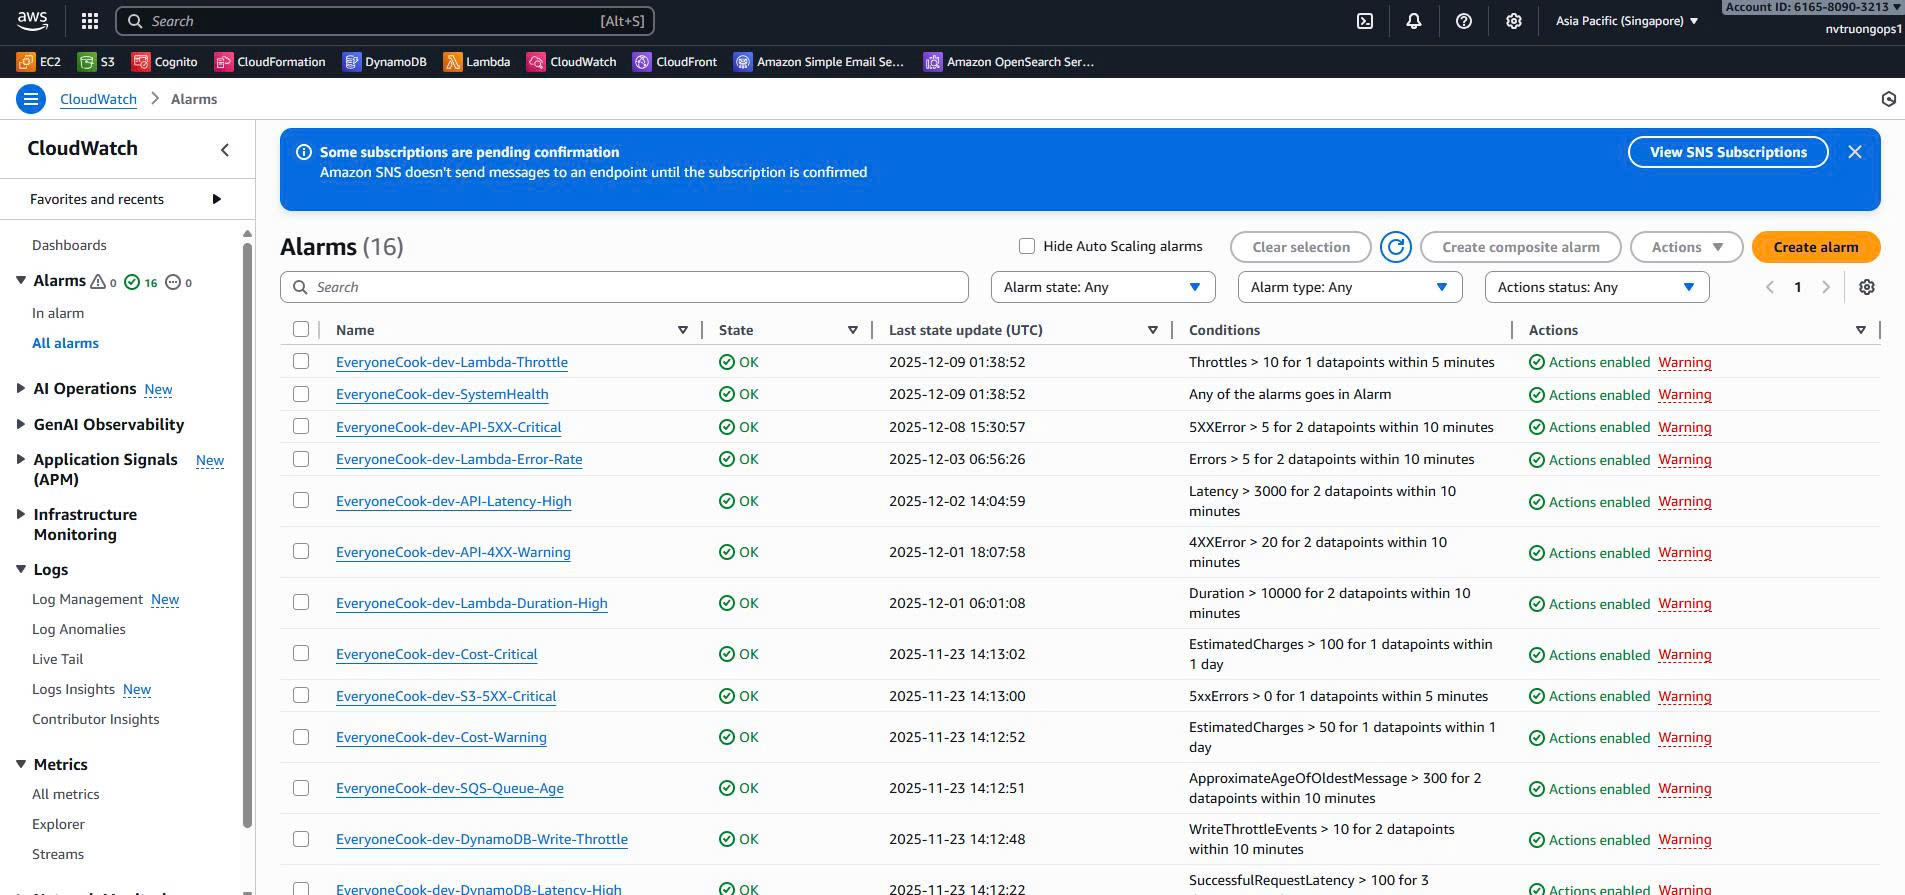Open the CloudWatch bookmark shortcut
This screenshot has height=895, width=1905.
(572, 62)
